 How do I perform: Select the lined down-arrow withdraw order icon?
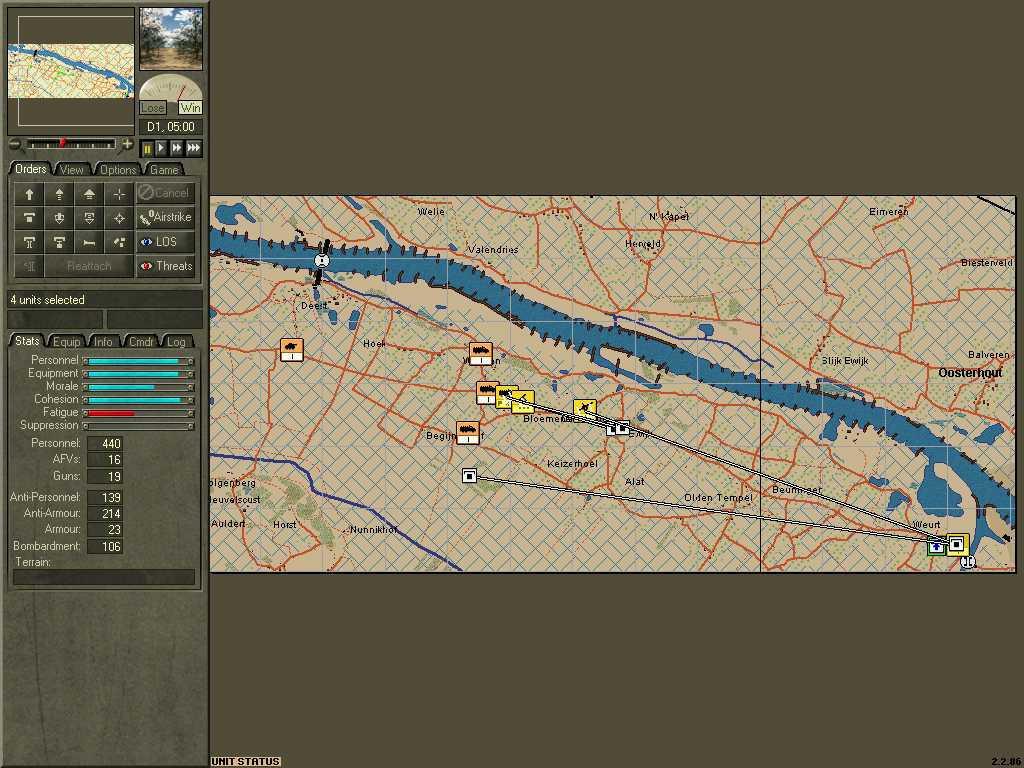pyautogui.click(x=89, y=217)
